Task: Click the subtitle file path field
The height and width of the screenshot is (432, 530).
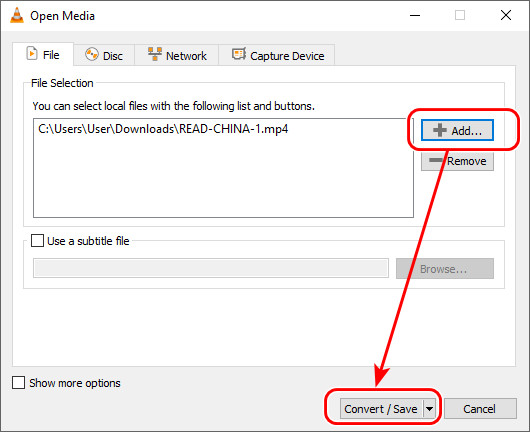Action: (x=211, y=268)
